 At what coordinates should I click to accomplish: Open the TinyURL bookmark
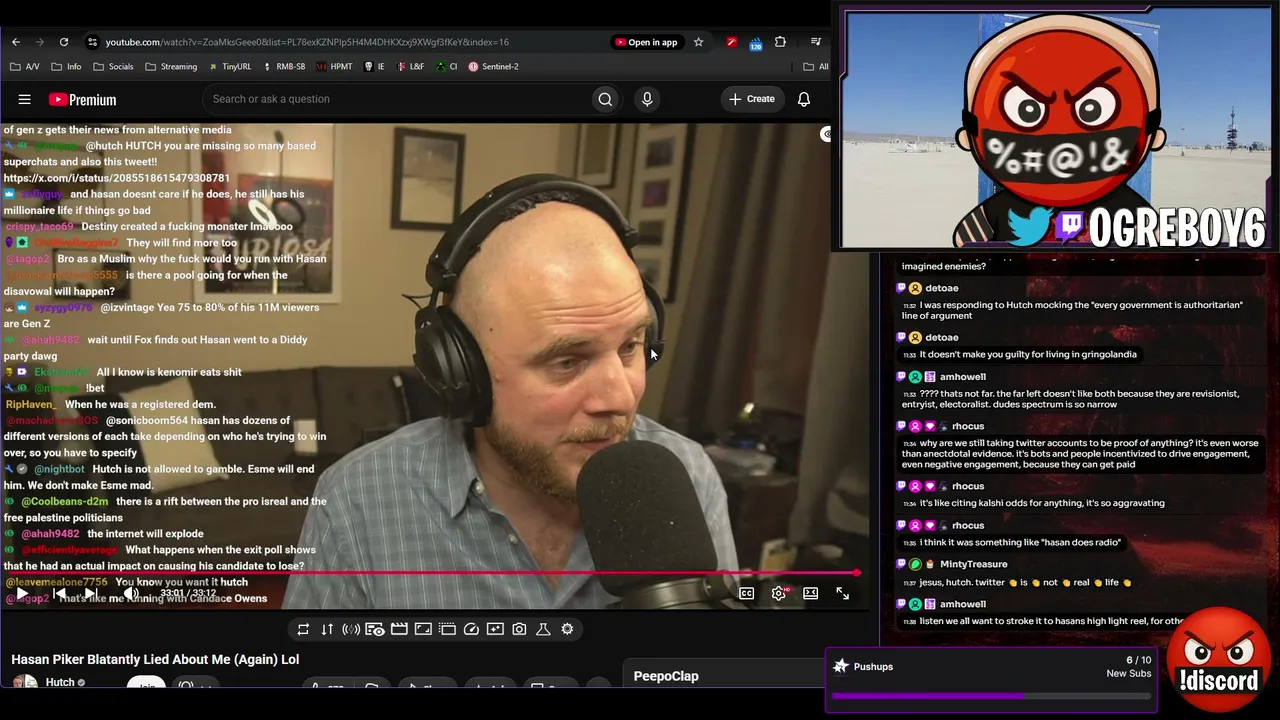[229, 67]
